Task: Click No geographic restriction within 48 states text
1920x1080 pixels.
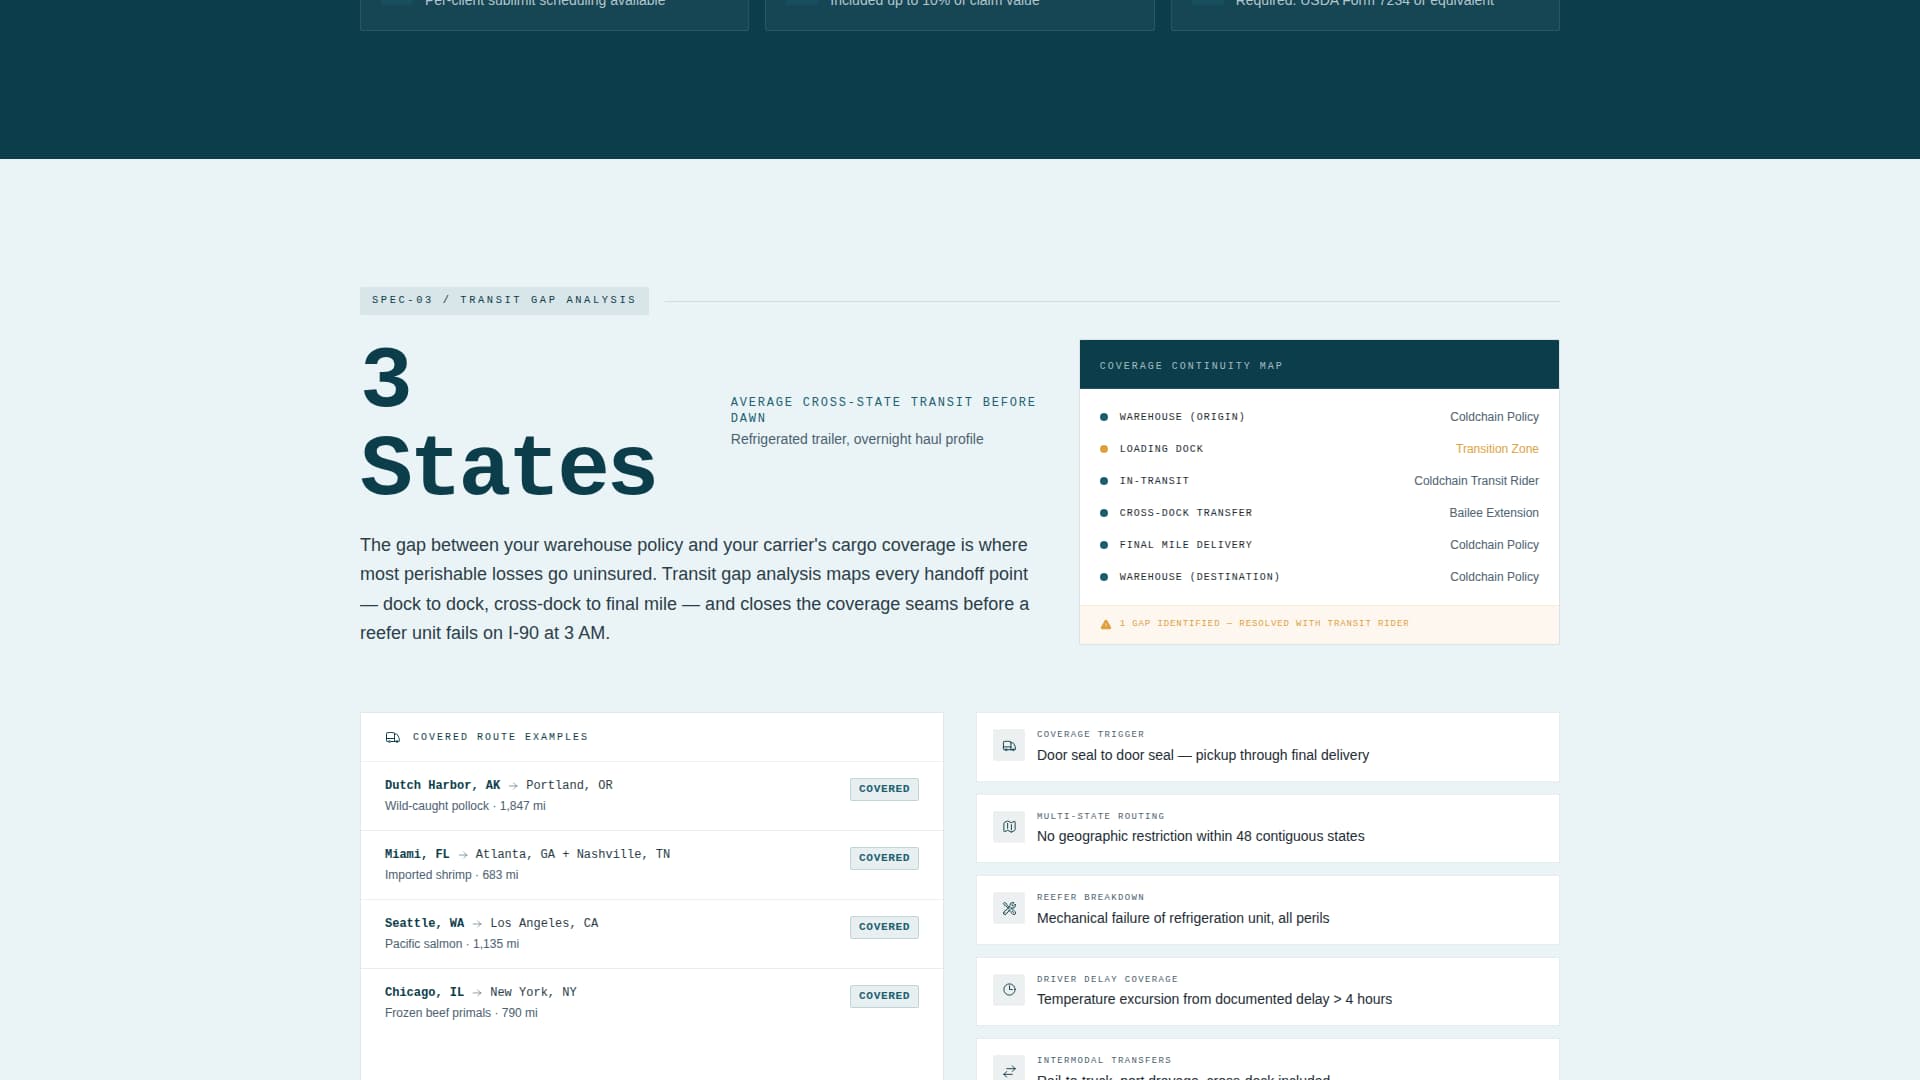Action: (x=1200, y=836)
